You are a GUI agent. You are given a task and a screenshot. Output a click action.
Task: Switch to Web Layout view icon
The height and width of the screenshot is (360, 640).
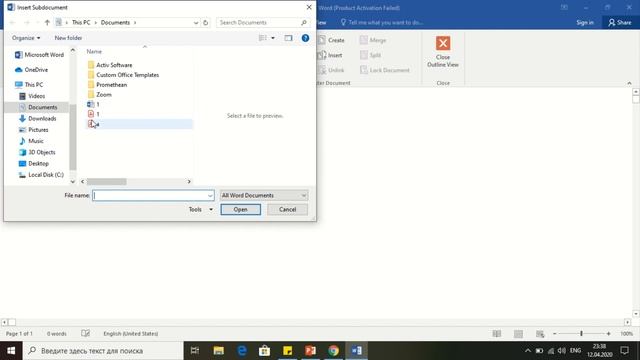540,334
